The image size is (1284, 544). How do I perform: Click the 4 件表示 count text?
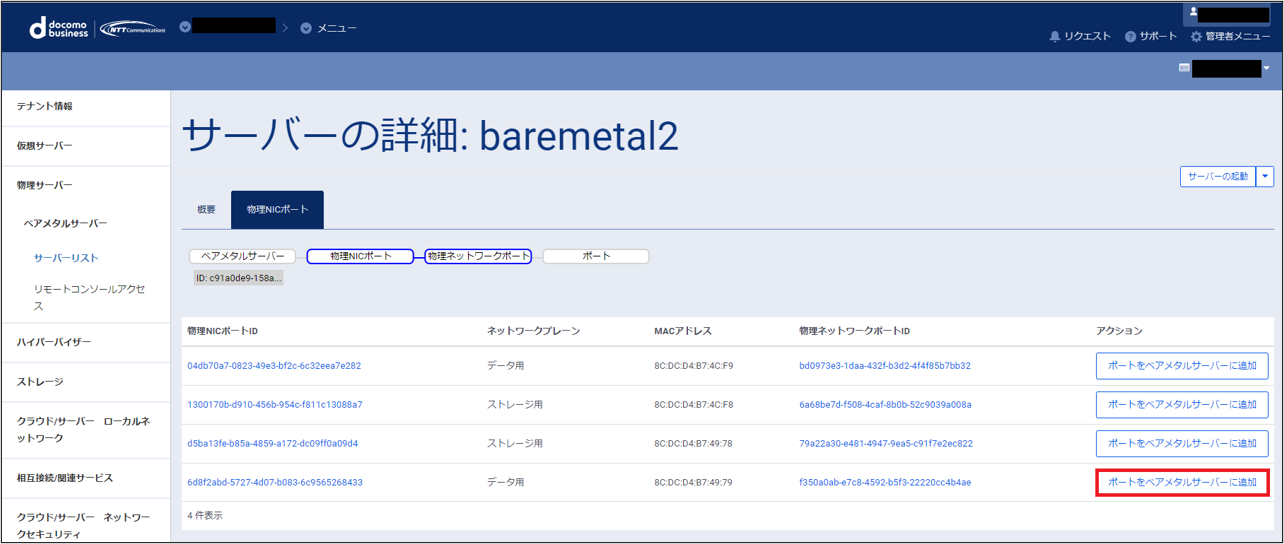tap(205, 516)
